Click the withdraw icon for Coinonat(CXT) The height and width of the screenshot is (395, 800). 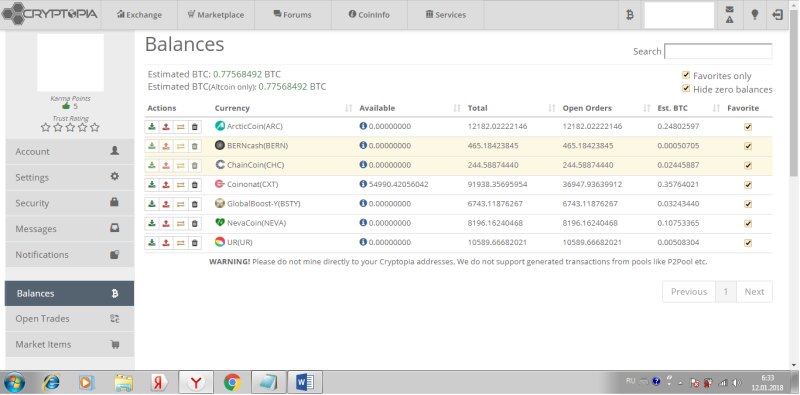(166, 185)
